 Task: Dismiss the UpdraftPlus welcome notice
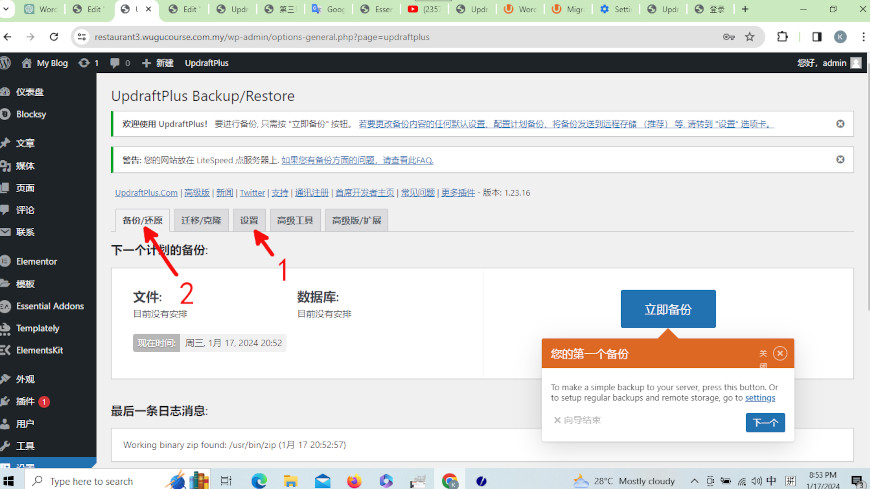click(840, 124)
